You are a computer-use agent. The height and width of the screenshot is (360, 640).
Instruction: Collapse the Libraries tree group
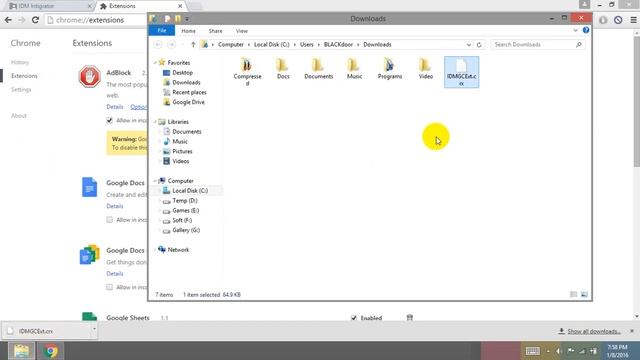point(155,122)
